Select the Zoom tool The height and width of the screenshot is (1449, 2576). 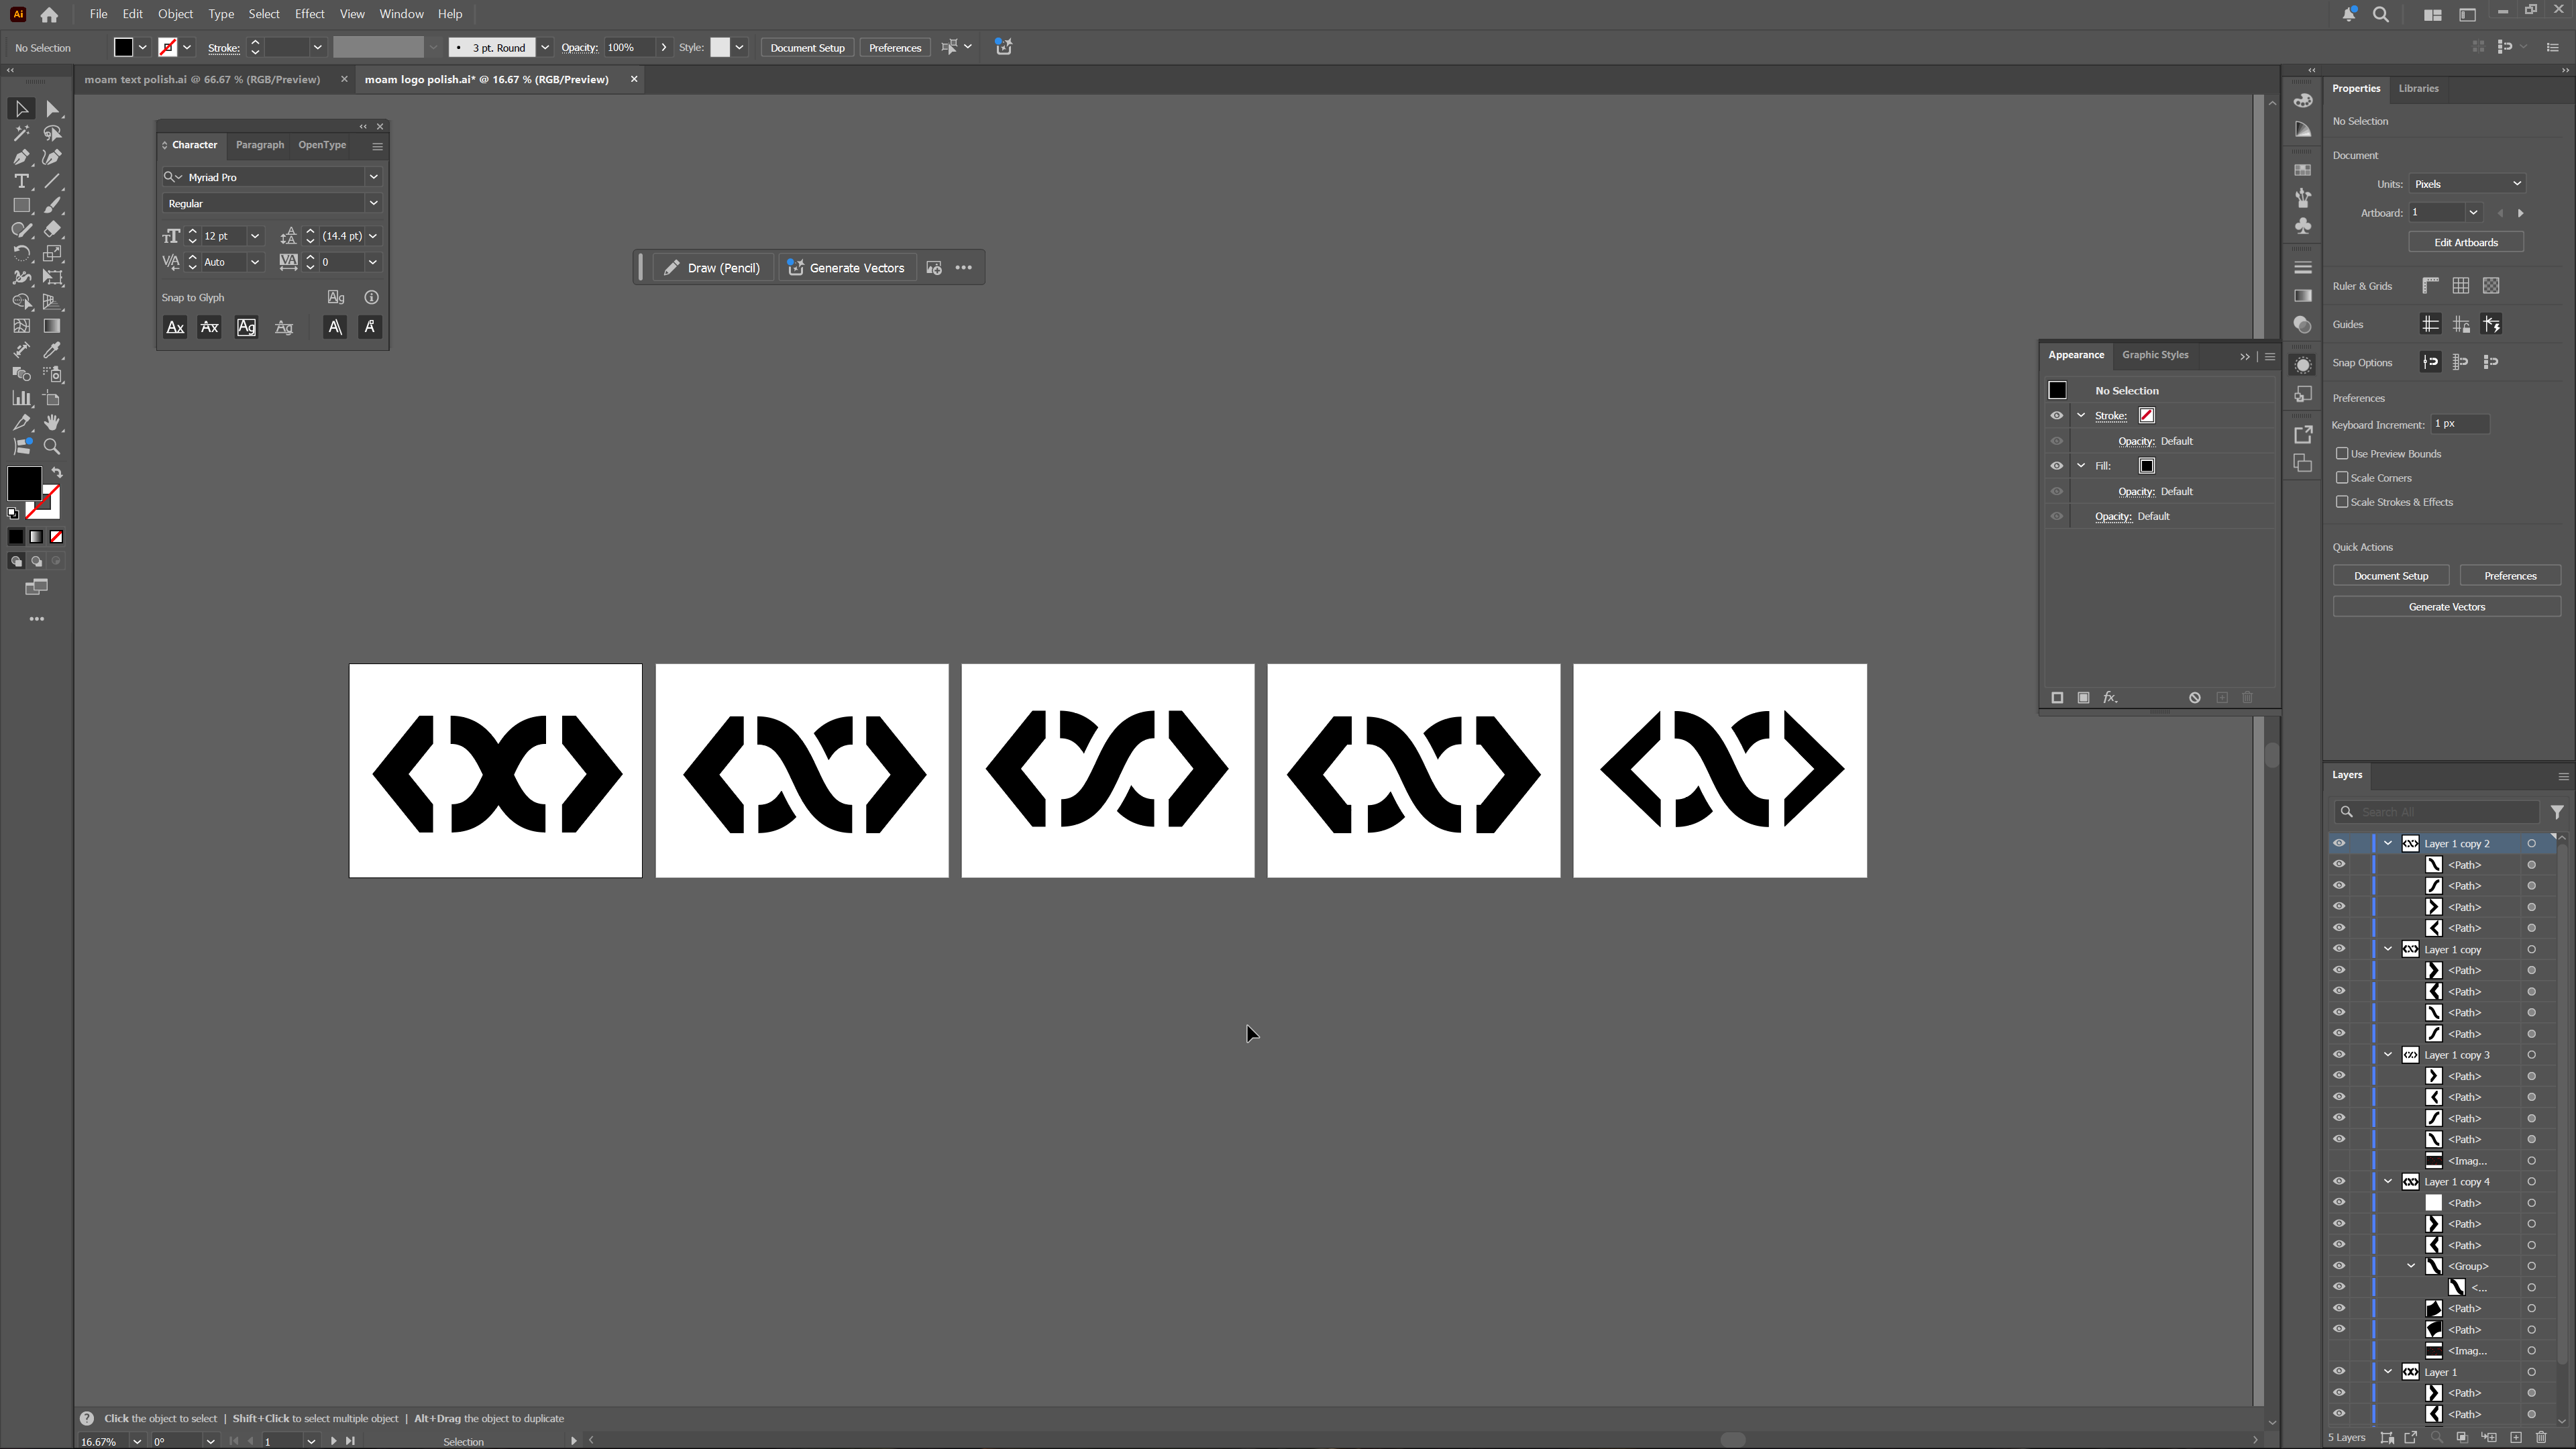pos(52,447)
